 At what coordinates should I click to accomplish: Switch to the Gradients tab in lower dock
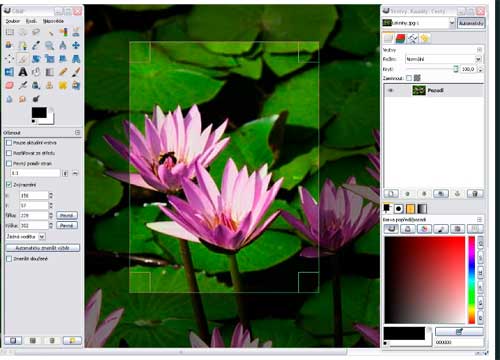(422, 209)
